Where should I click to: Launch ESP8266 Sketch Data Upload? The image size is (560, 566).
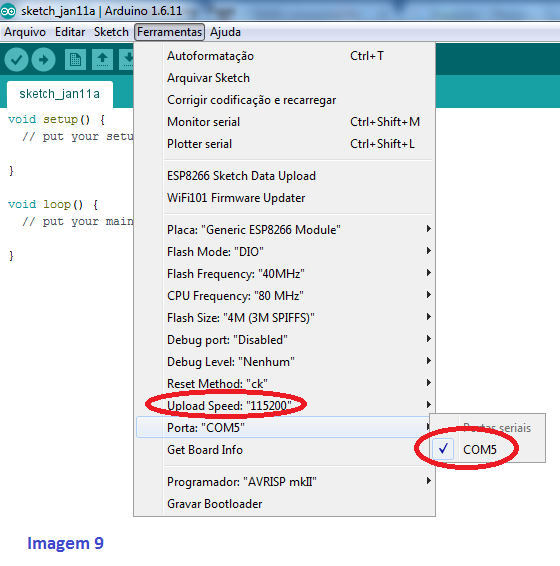click(x=285, y=176)
